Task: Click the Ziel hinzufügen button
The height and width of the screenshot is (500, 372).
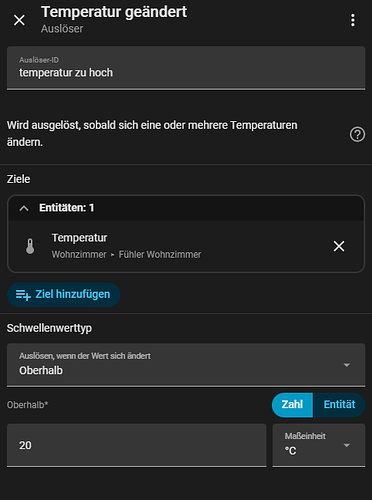Action: (x=63, y=295)
